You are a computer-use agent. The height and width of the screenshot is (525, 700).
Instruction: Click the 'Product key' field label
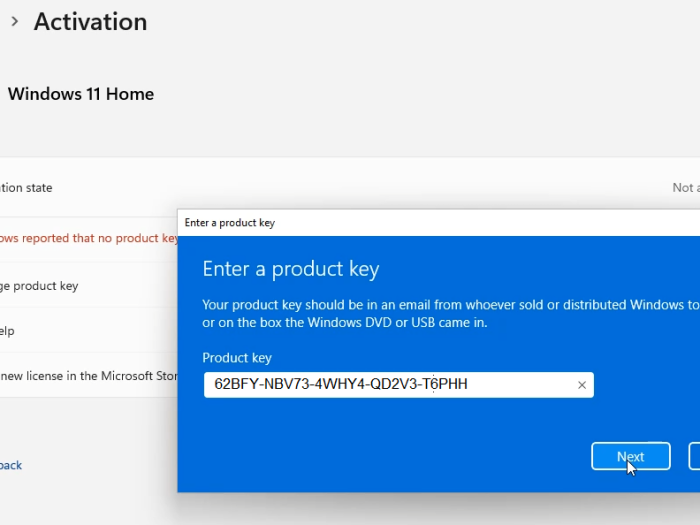click(237, 357)
